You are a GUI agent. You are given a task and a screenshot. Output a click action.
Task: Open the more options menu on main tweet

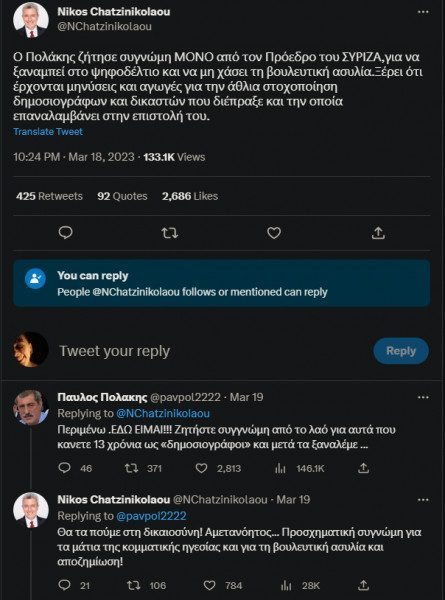(423, 12)
